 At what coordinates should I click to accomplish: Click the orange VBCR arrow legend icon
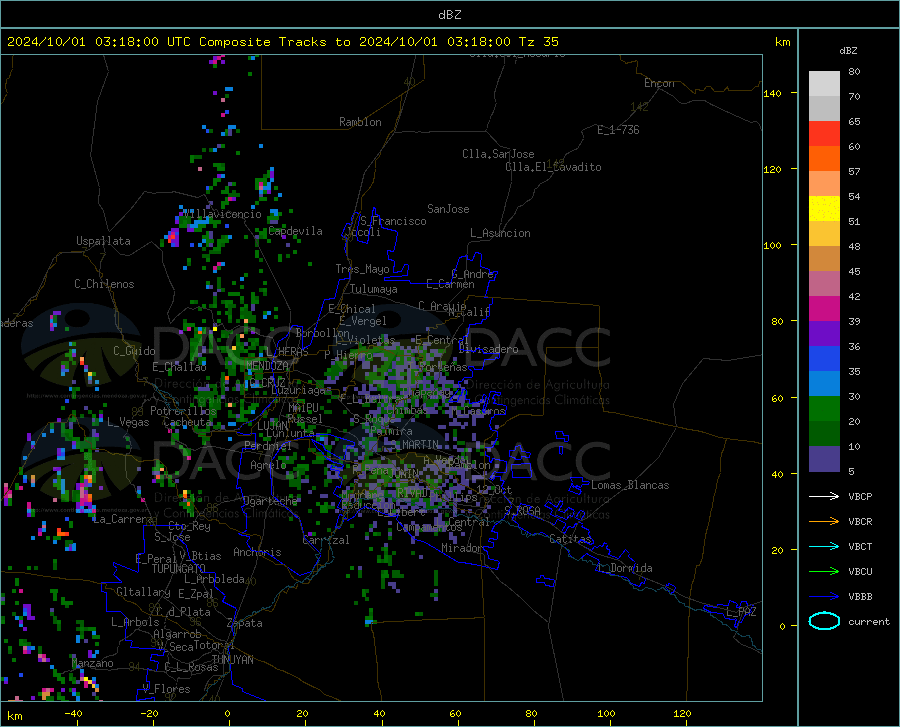(x=824, y=522)
